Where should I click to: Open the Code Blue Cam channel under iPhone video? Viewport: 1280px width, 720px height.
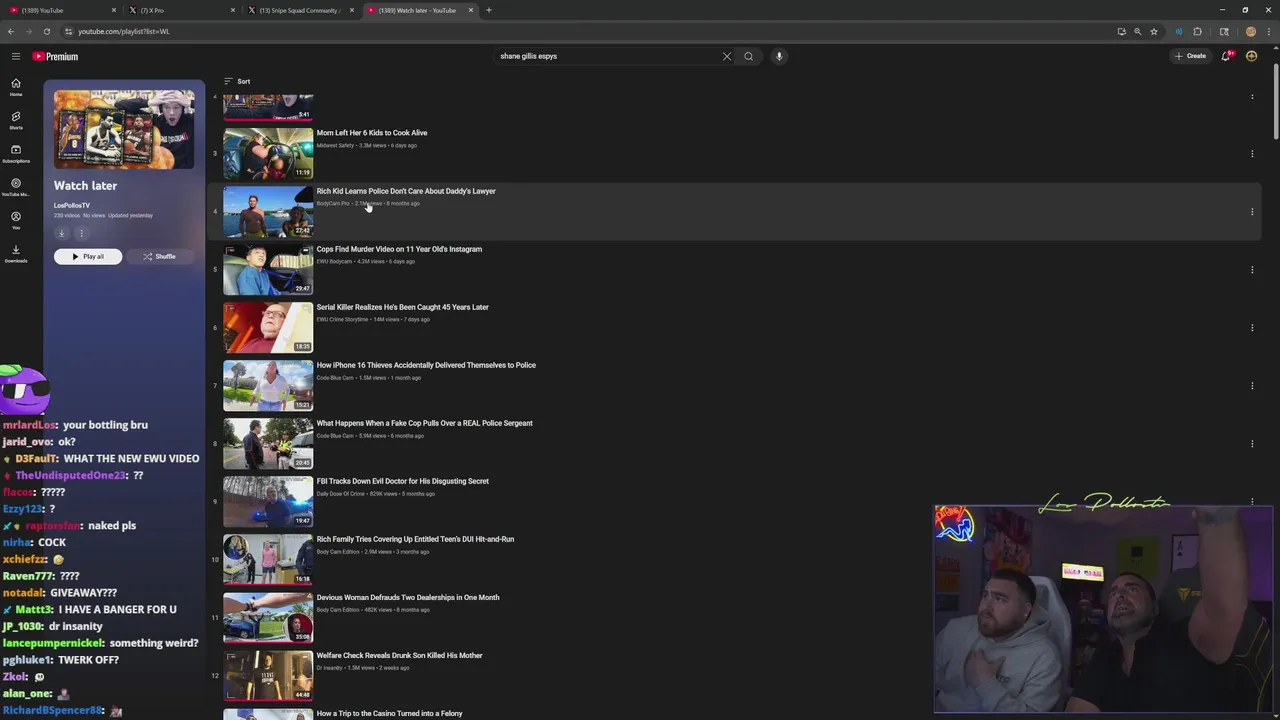(335, 377)
